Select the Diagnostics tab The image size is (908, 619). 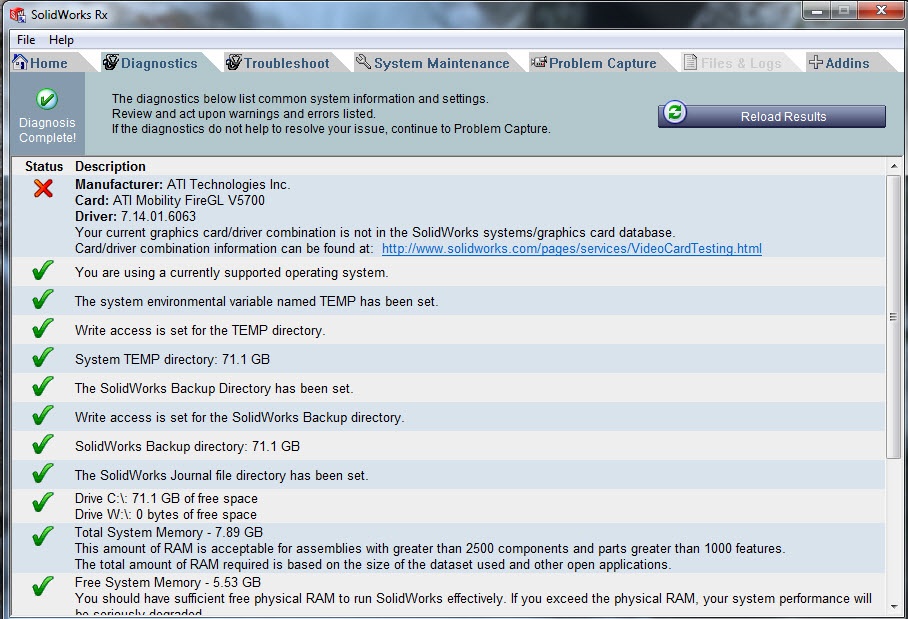point(159,63)
